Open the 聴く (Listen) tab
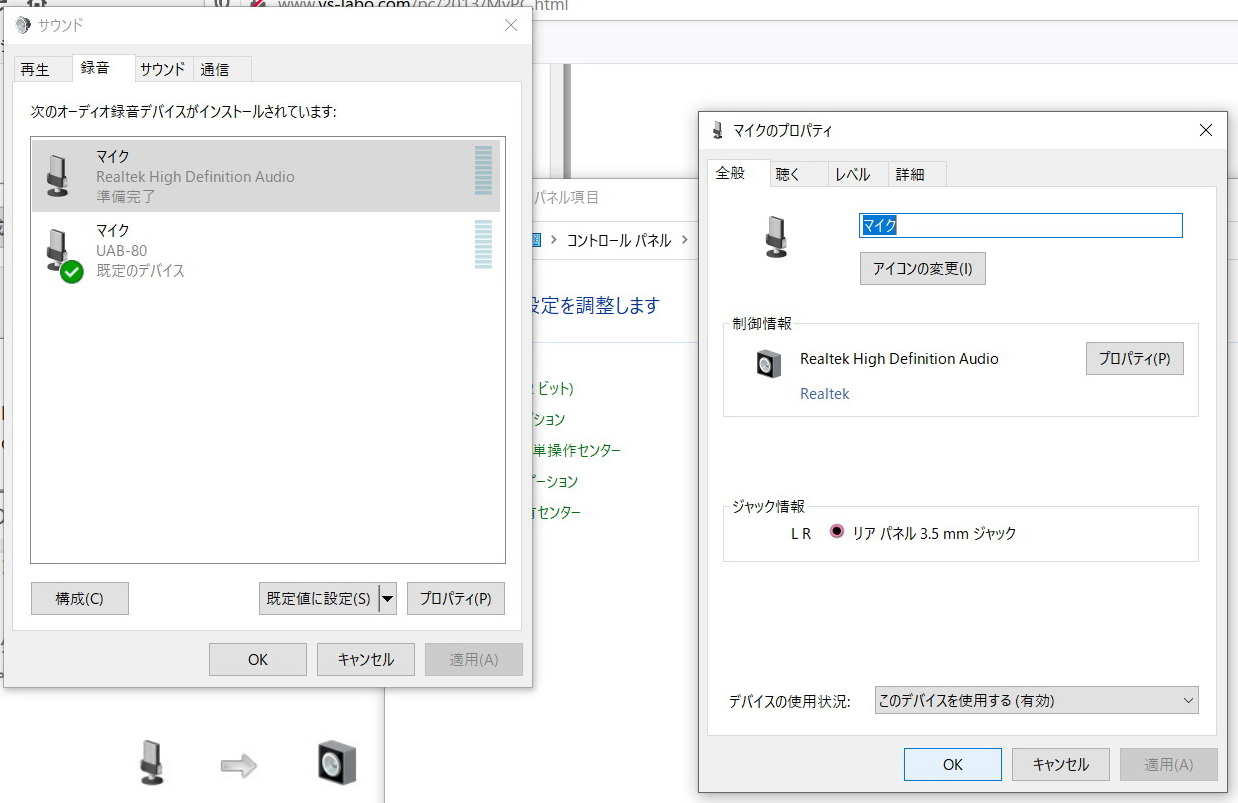 coord(788,174)
